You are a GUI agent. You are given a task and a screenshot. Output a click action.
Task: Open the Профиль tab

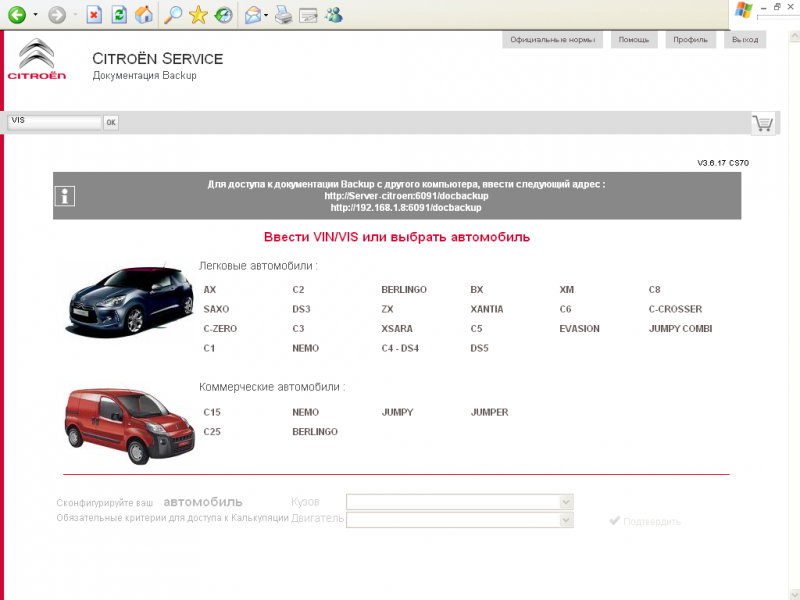pyautogui.click(x=689, y=40)
